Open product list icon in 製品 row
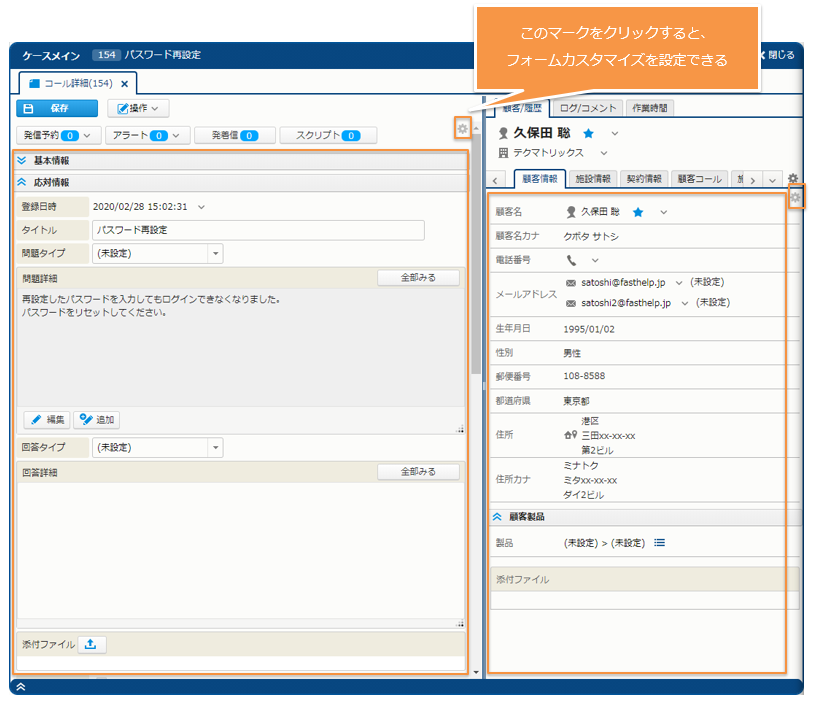Viewport: 813px width, 701px height. click(660, 543)
